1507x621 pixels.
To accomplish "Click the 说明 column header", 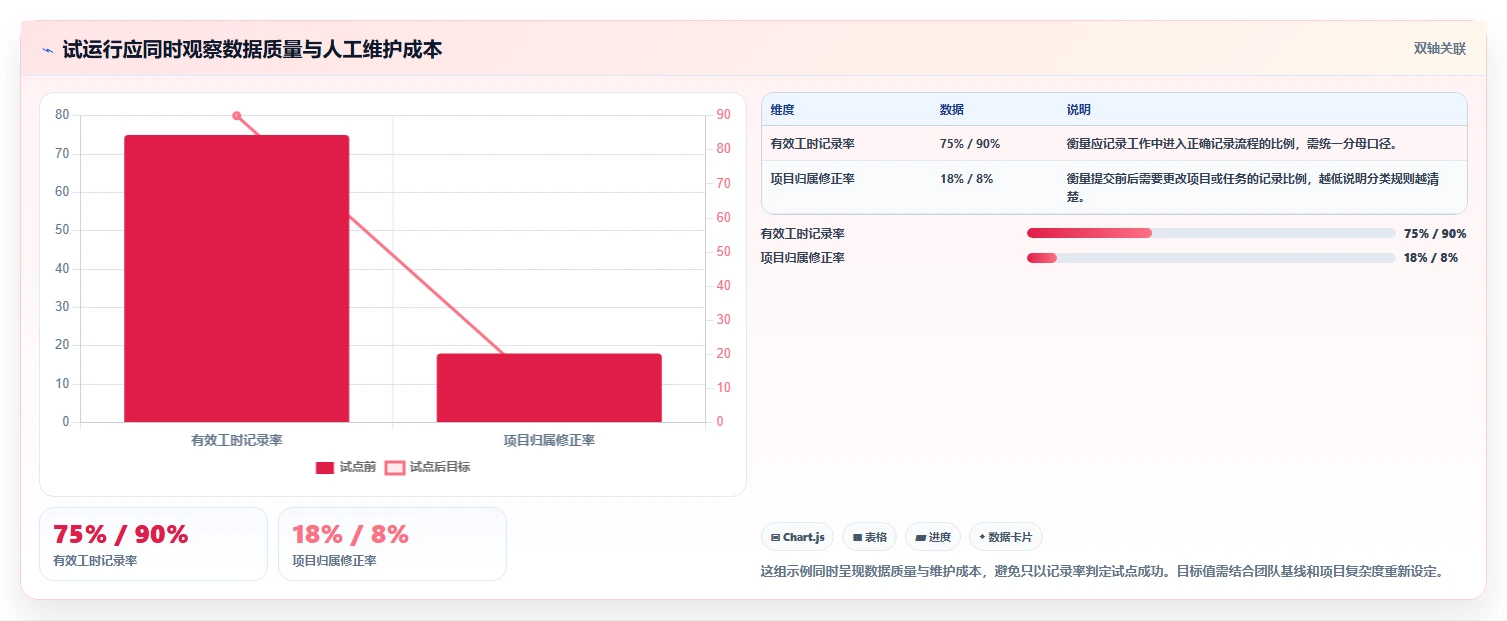I will coord(1079,110).
